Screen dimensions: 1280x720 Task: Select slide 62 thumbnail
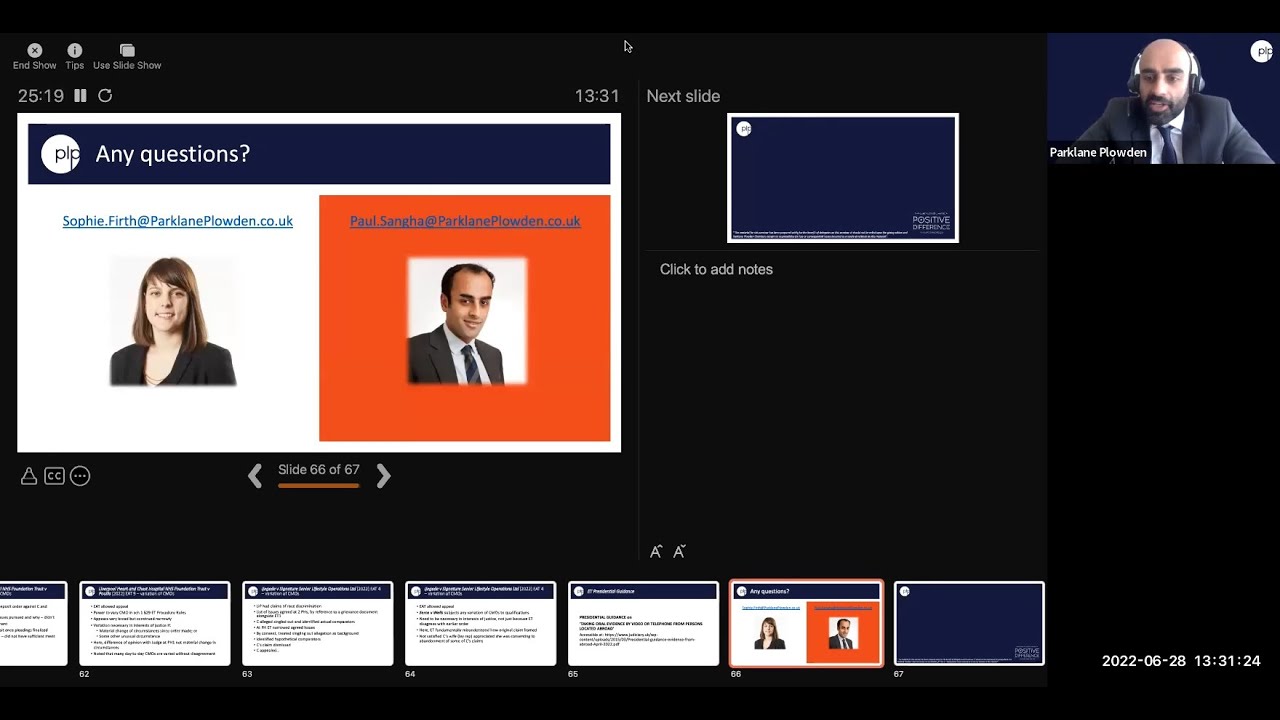coord(155,624)
